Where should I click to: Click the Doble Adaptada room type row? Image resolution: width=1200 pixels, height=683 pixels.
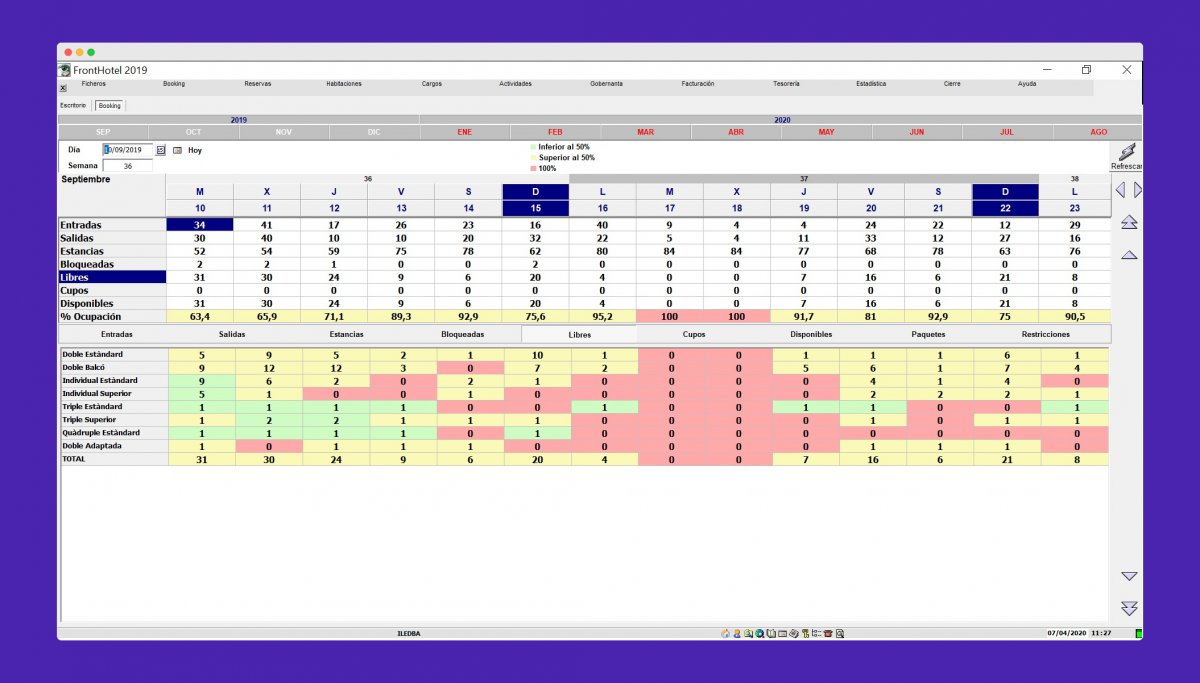583,446
